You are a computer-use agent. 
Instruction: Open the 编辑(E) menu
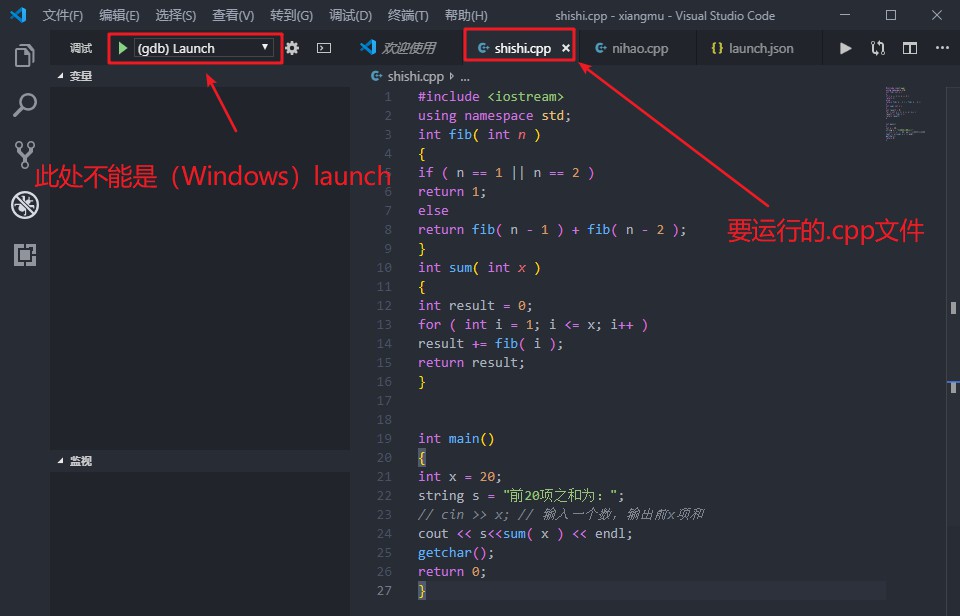119,15
